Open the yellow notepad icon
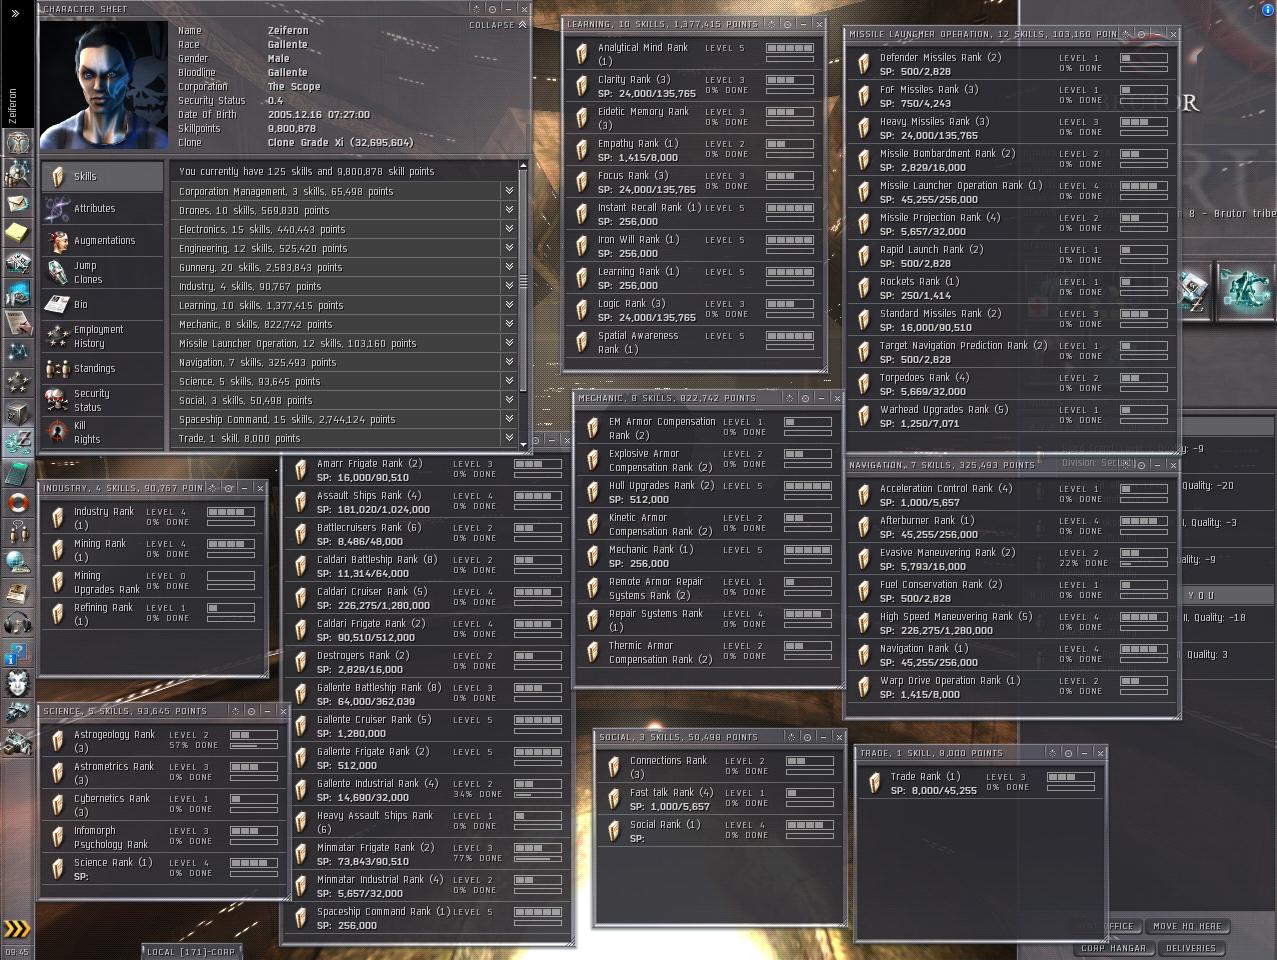 pyautogui.click(x=17, y=233)
